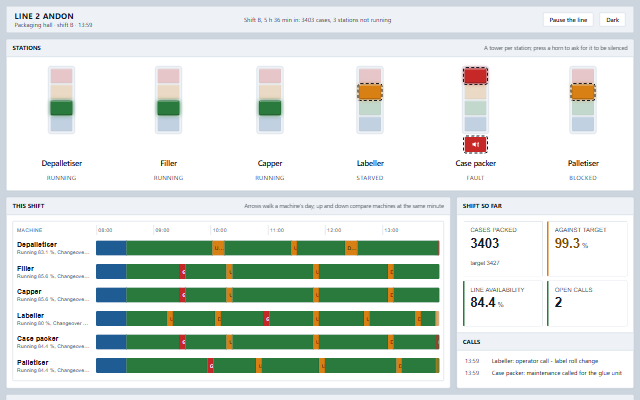Click the Case packer row label in timeline

[x=52, y=342]
